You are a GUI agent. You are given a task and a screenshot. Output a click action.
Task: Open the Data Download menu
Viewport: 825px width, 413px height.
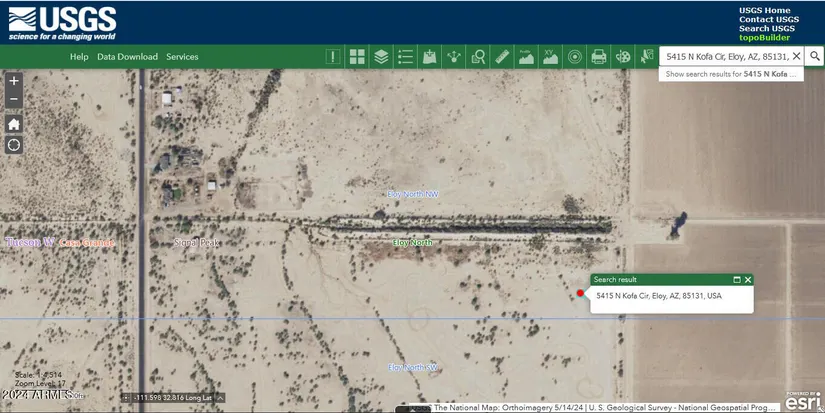127,57
